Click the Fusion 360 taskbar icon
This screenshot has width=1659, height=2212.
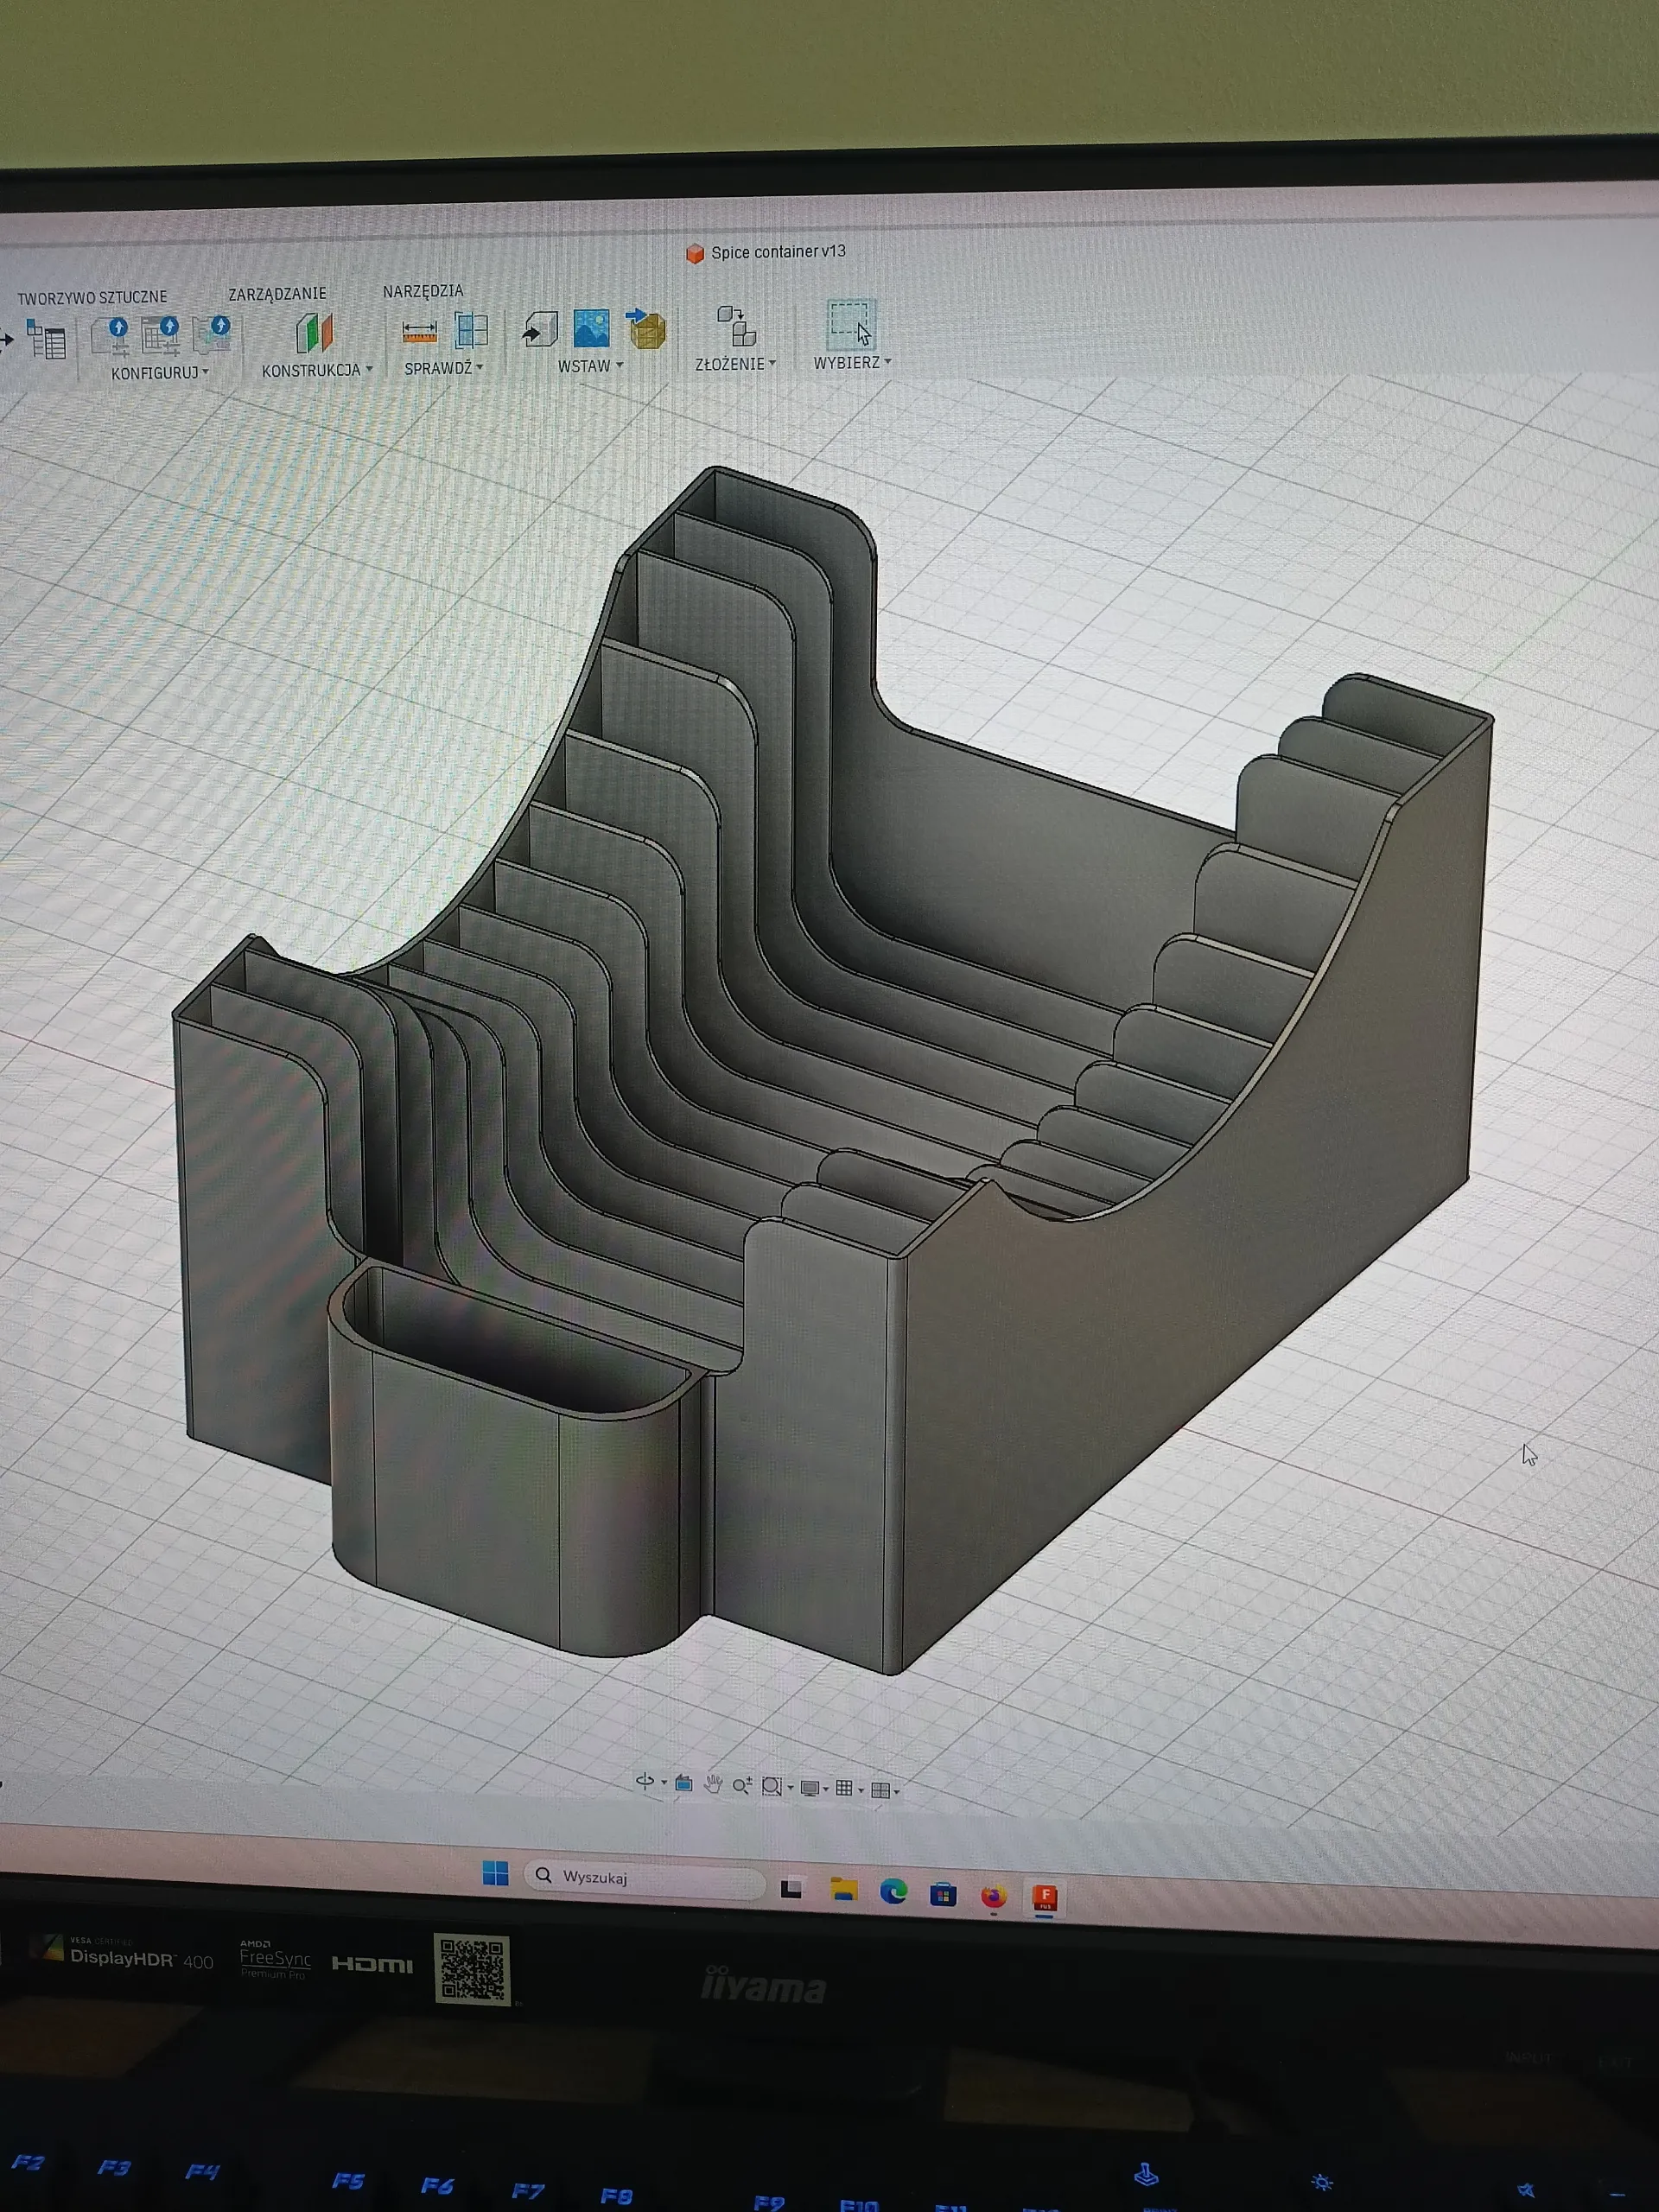[1045, 1897]
